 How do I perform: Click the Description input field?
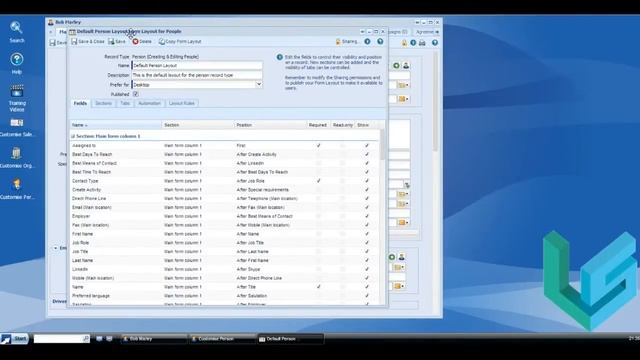point(197,75)
